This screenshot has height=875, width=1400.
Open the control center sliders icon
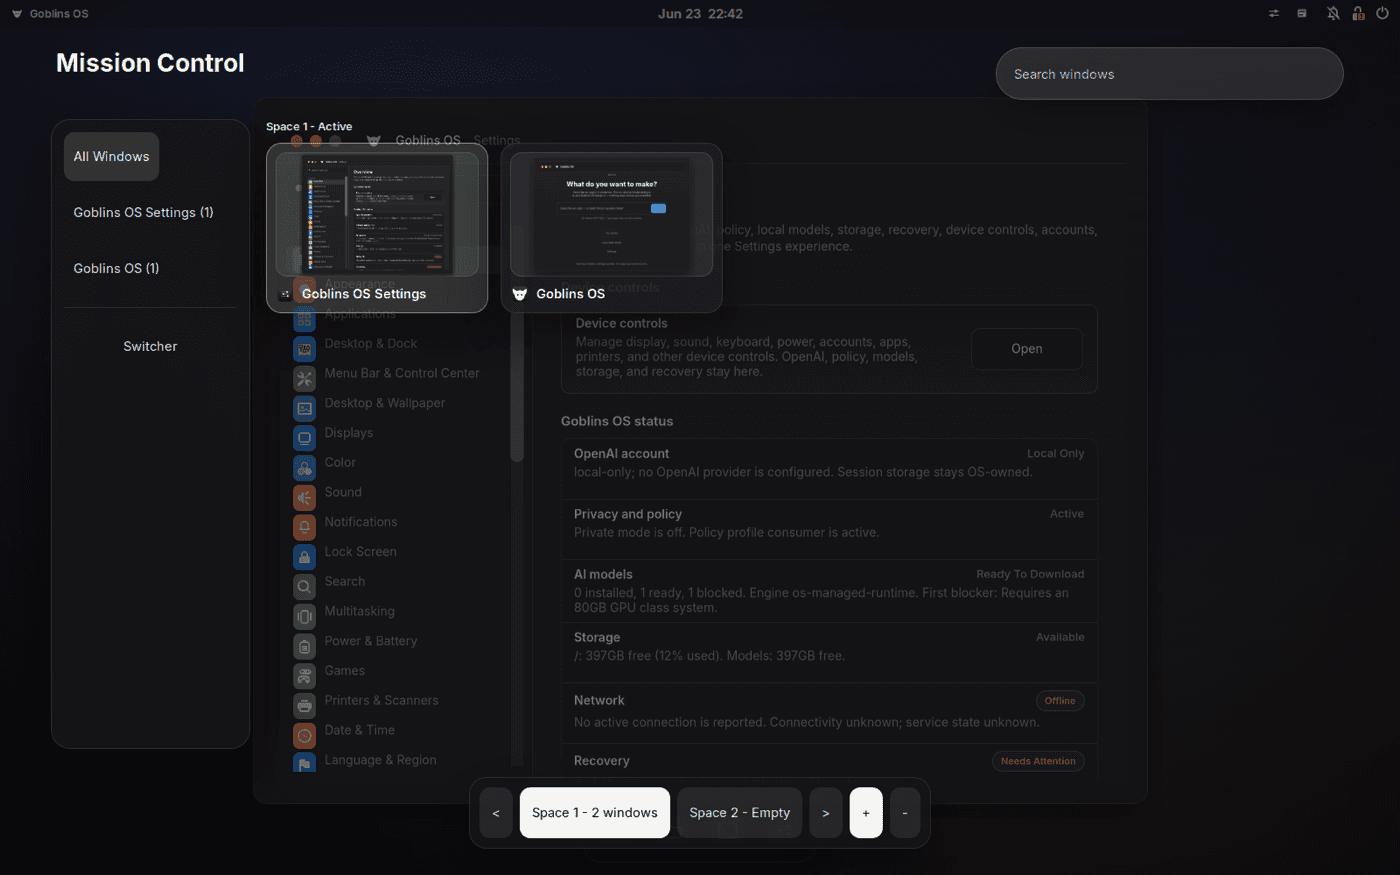click(x=1274, y=14)
